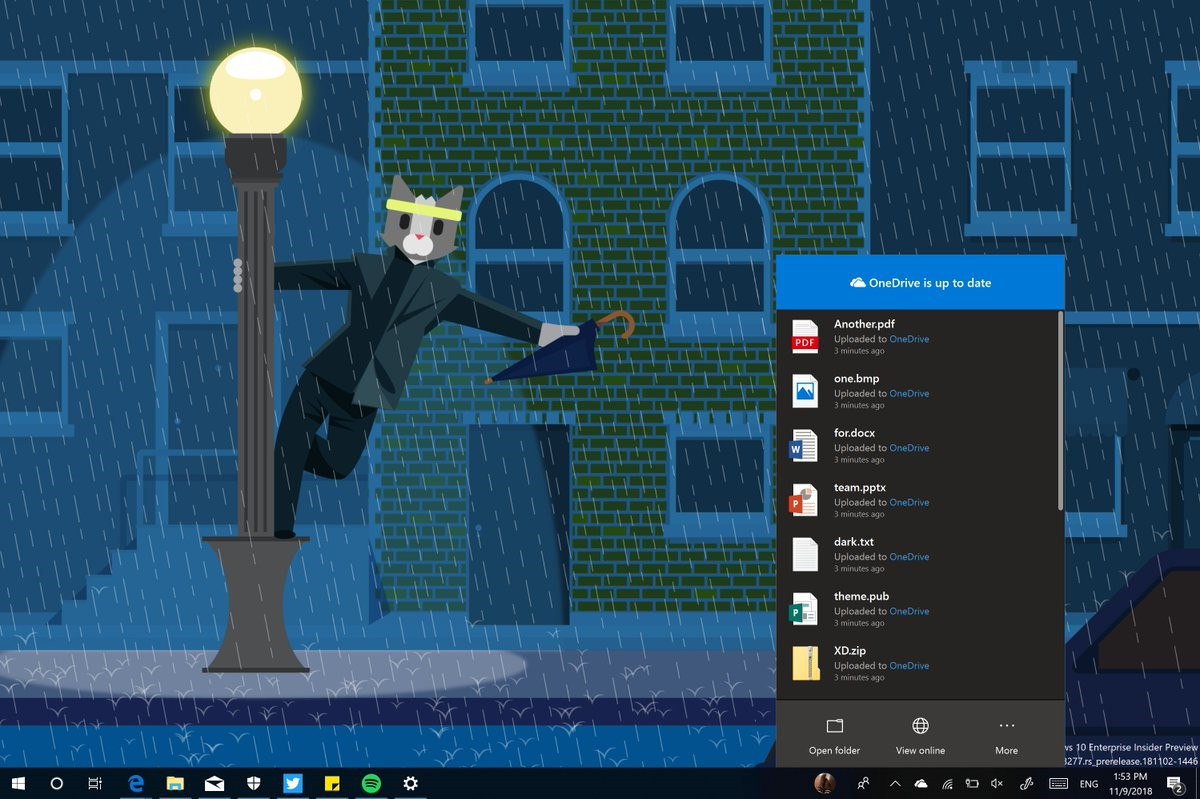Click View online in the OneDrive flyout

pyautogui.click(x=920, y=735)
